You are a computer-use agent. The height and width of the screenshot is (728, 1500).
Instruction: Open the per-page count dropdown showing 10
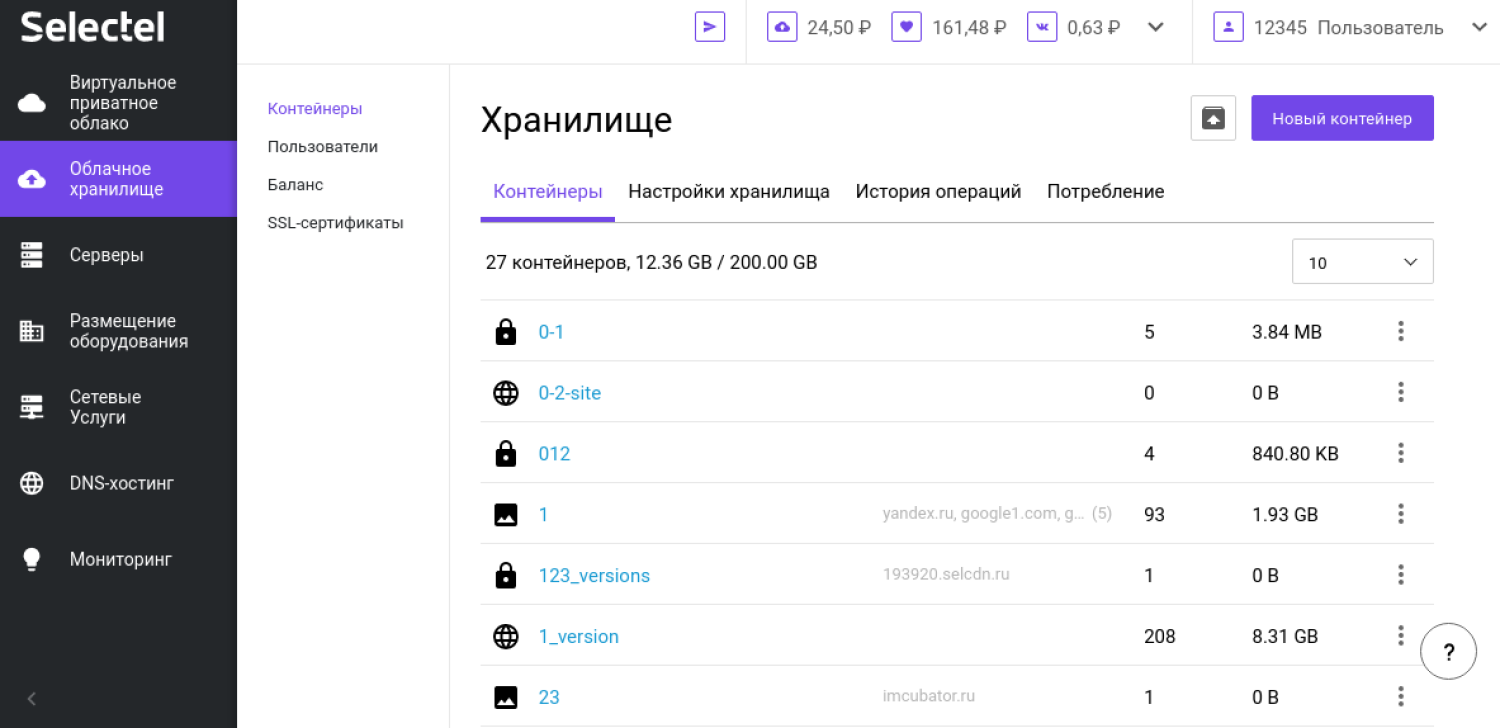tap(1362, 262)
